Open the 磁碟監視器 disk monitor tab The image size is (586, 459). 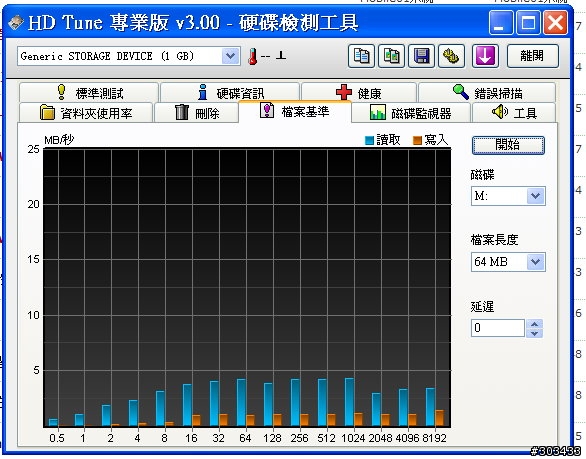click(411, 113)
